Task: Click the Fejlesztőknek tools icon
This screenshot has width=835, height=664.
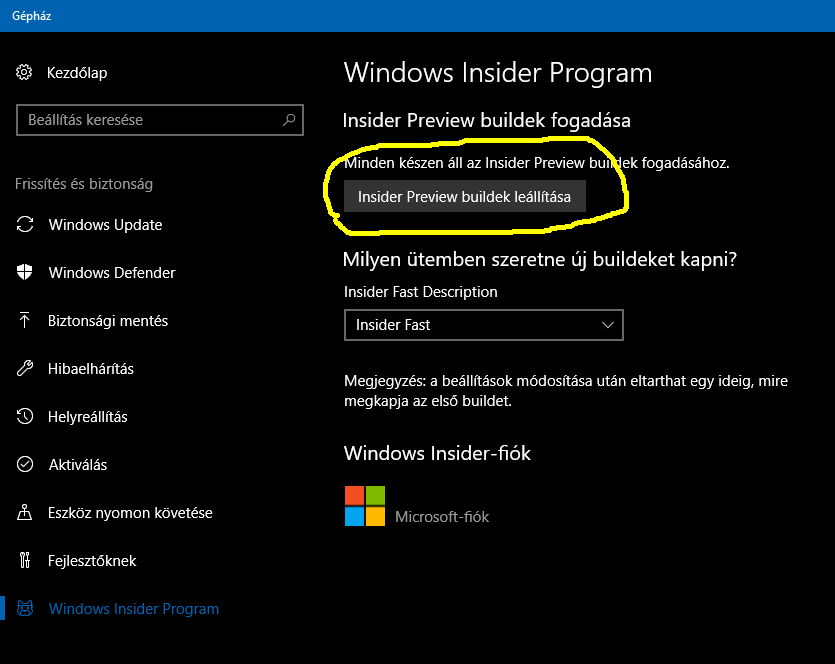Action: pyautogui.click(x=24, y=560)
